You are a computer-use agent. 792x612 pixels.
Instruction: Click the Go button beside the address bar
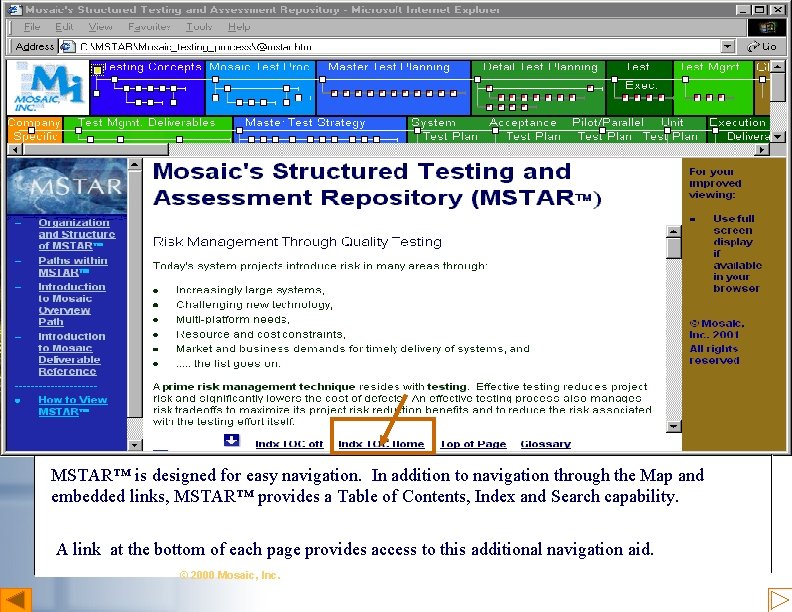pyautogui.click(x=762, y=47)
